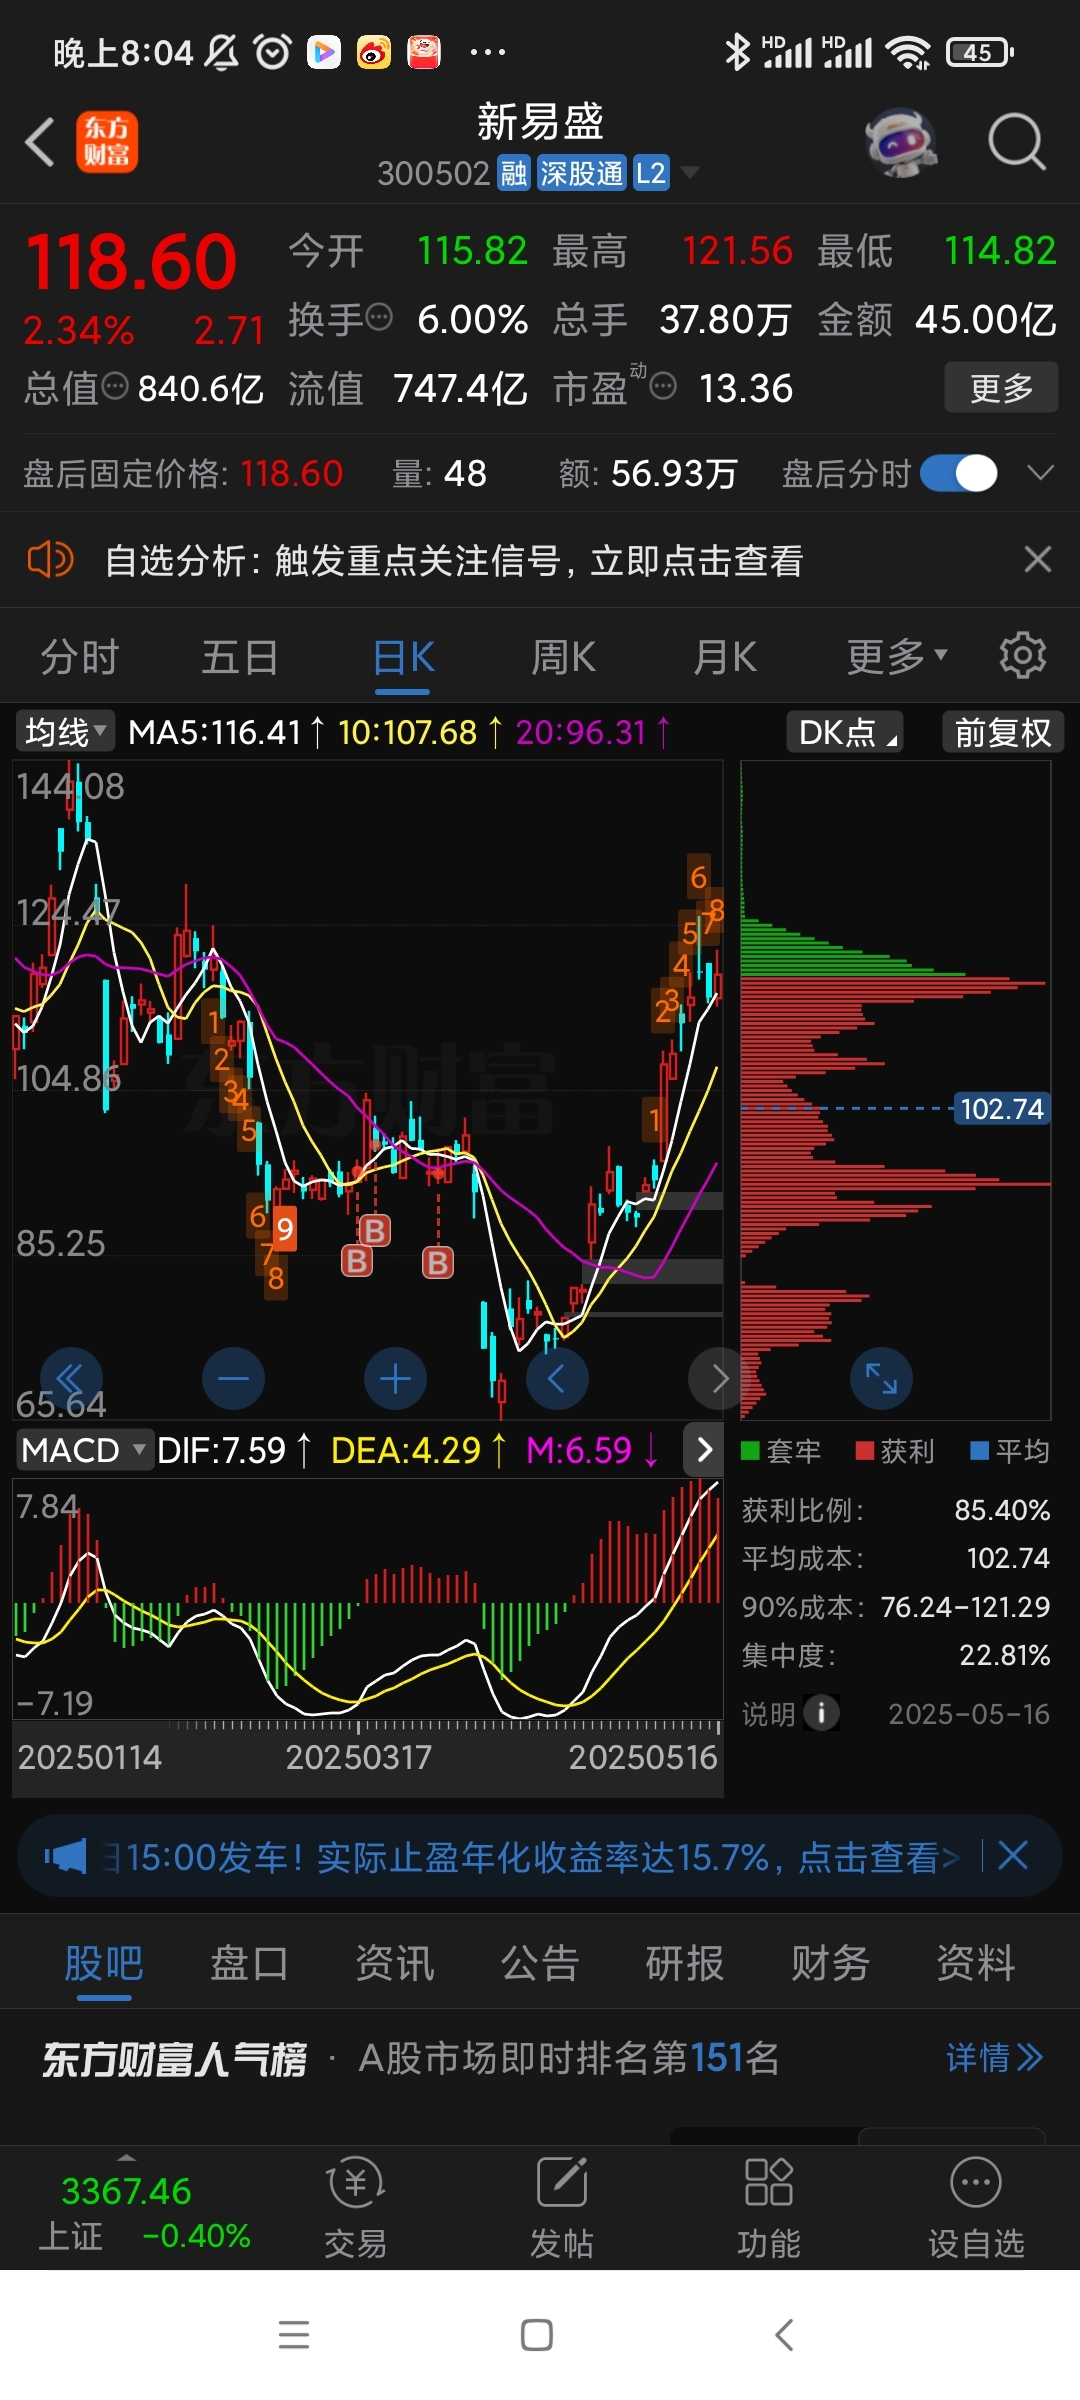Close the blue promo banner
Viewport: 1080px width, 2400px height.
click(x=1013, y=1856)
